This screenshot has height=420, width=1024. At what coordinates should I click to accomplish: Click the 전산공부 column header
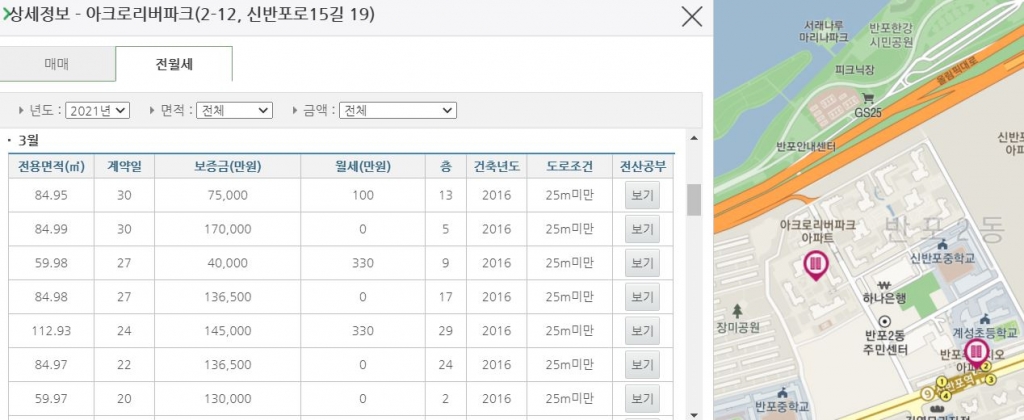(643, 166)
